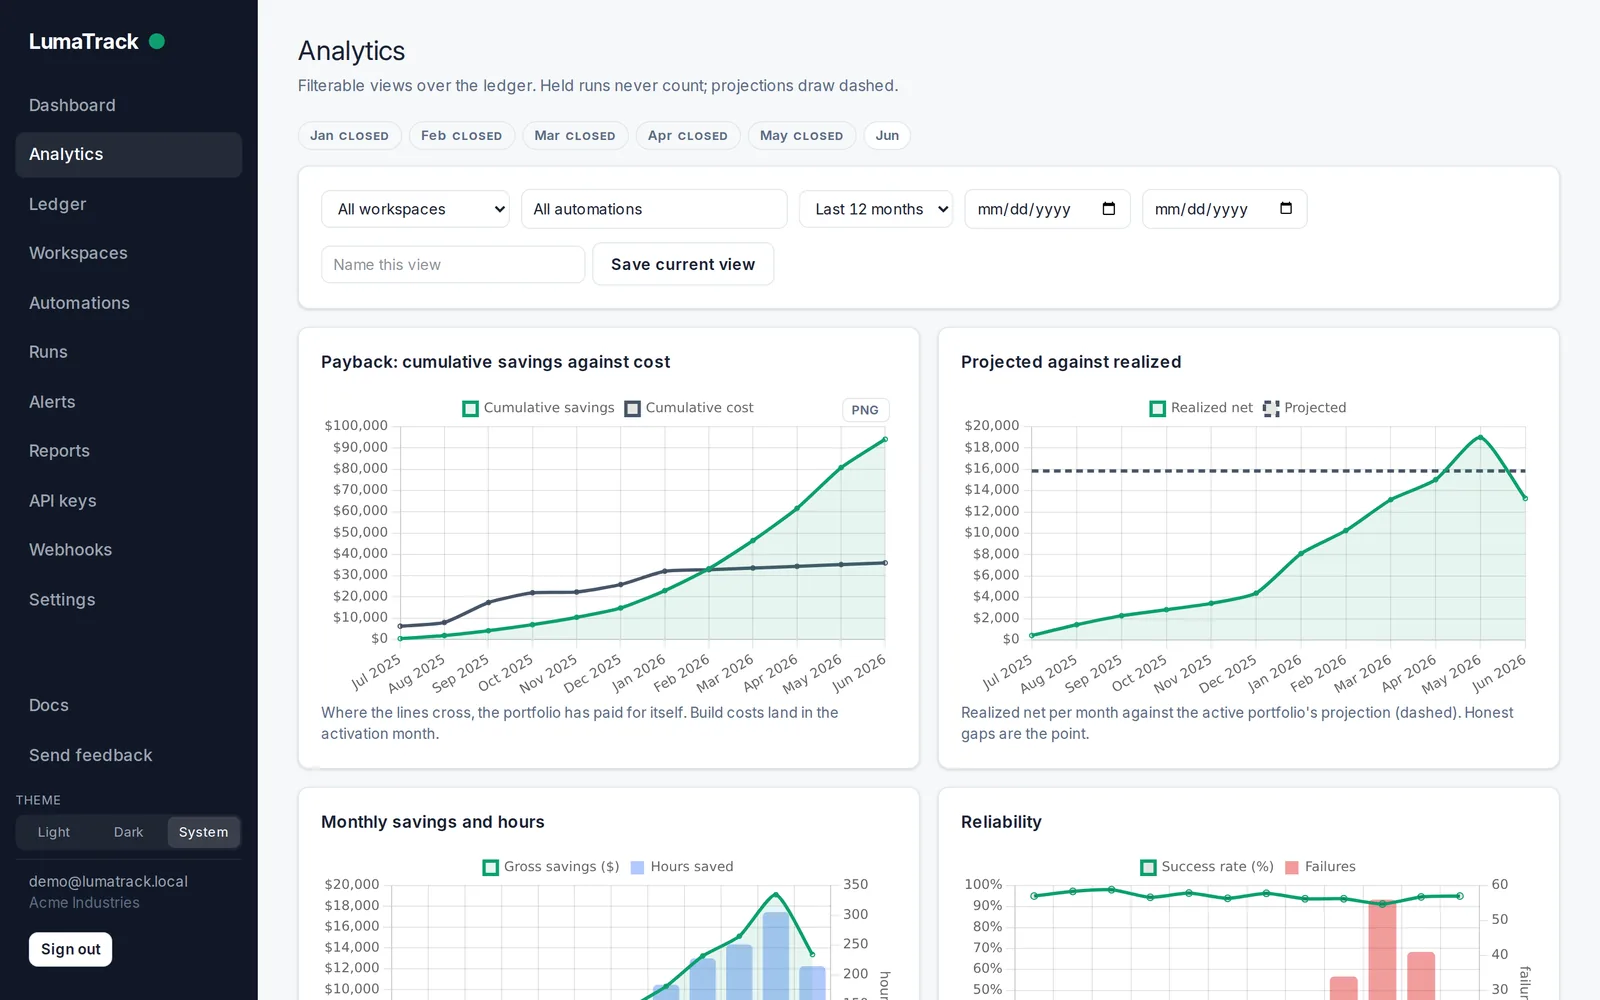Open calendar picker in first date field

tap(1109, 209)
